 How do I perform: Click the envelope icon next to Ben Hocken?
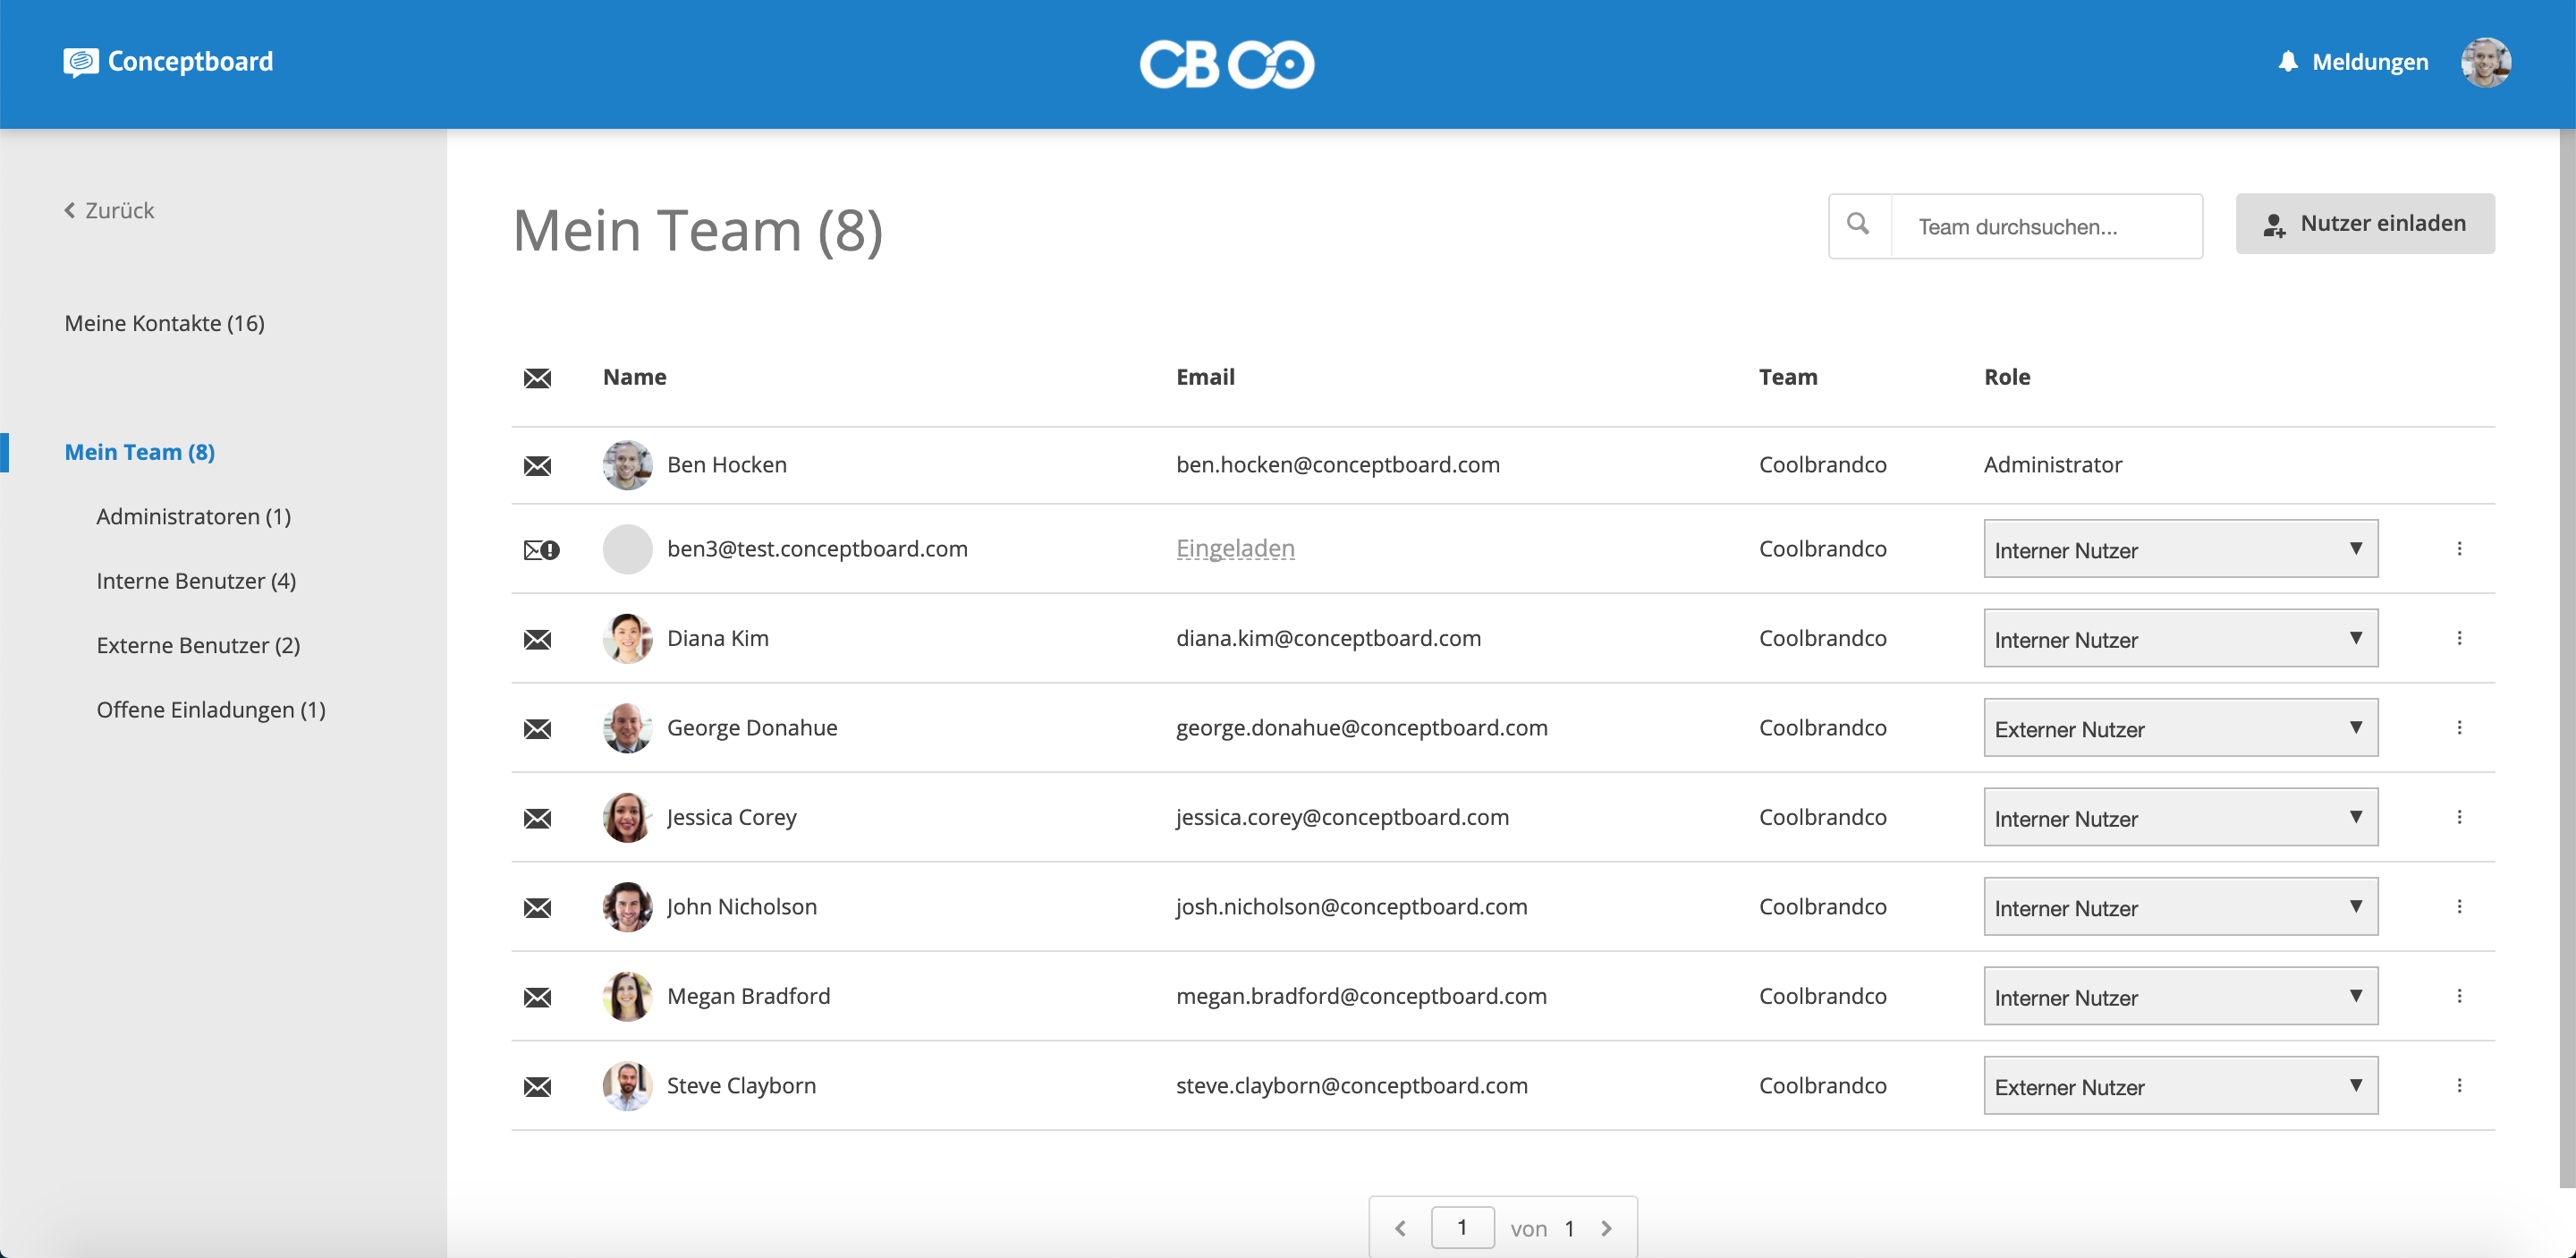pyautogui.click(x=537, y=466)
